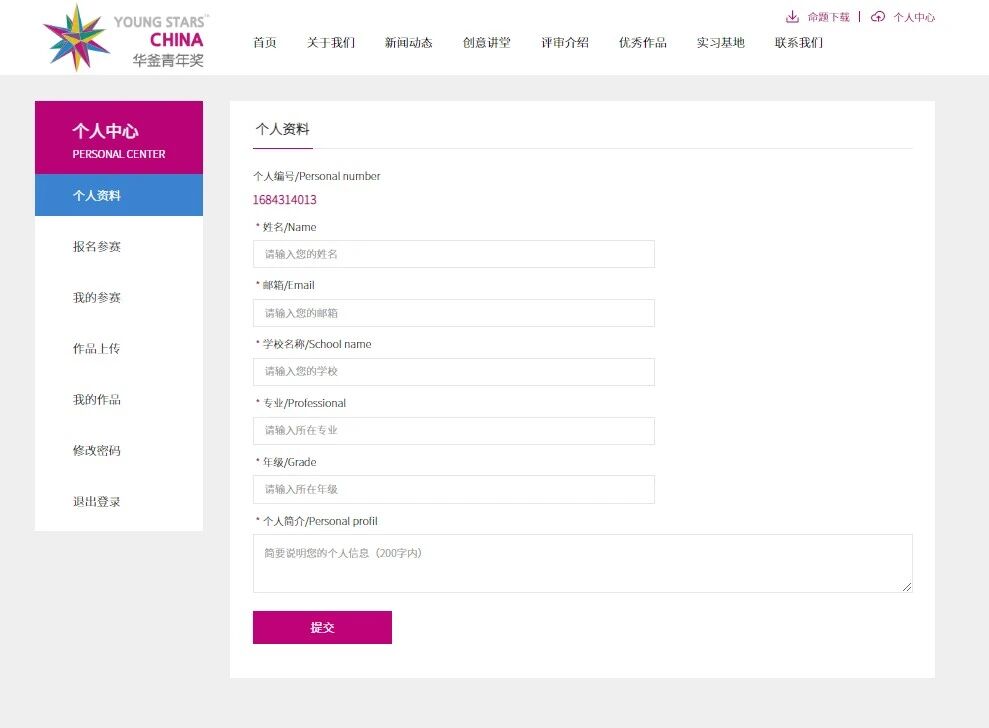This screenshot has width=989, height=728.
Task: Go to 首页 in the navigation bar
Action: (265, 43)
